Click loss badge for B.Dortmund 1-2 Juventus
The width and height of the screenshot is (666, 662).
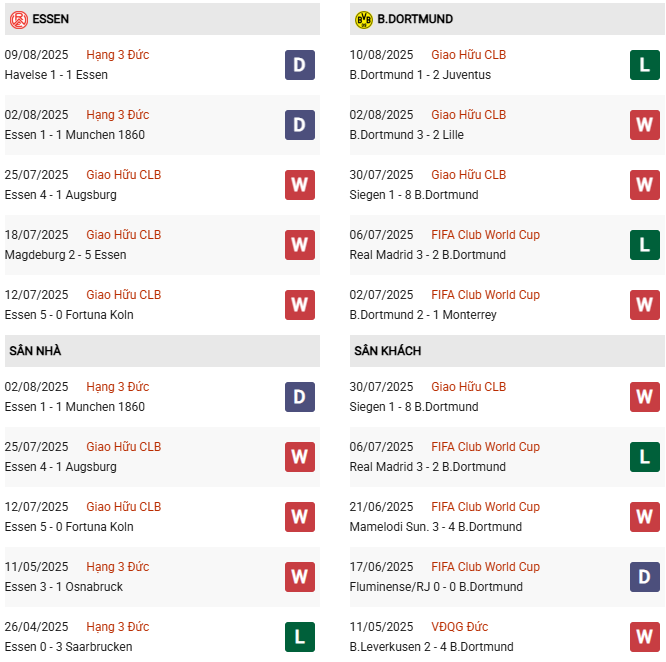644,65
